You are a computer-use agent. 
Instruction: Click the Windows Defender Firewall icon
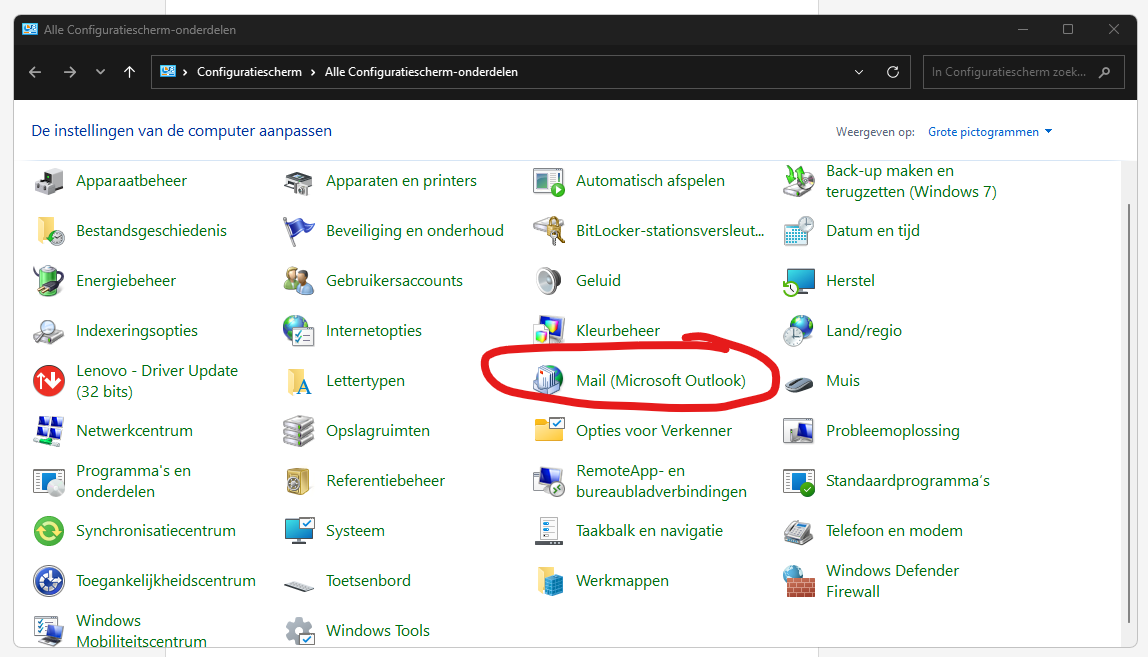(x=799, y=581)
